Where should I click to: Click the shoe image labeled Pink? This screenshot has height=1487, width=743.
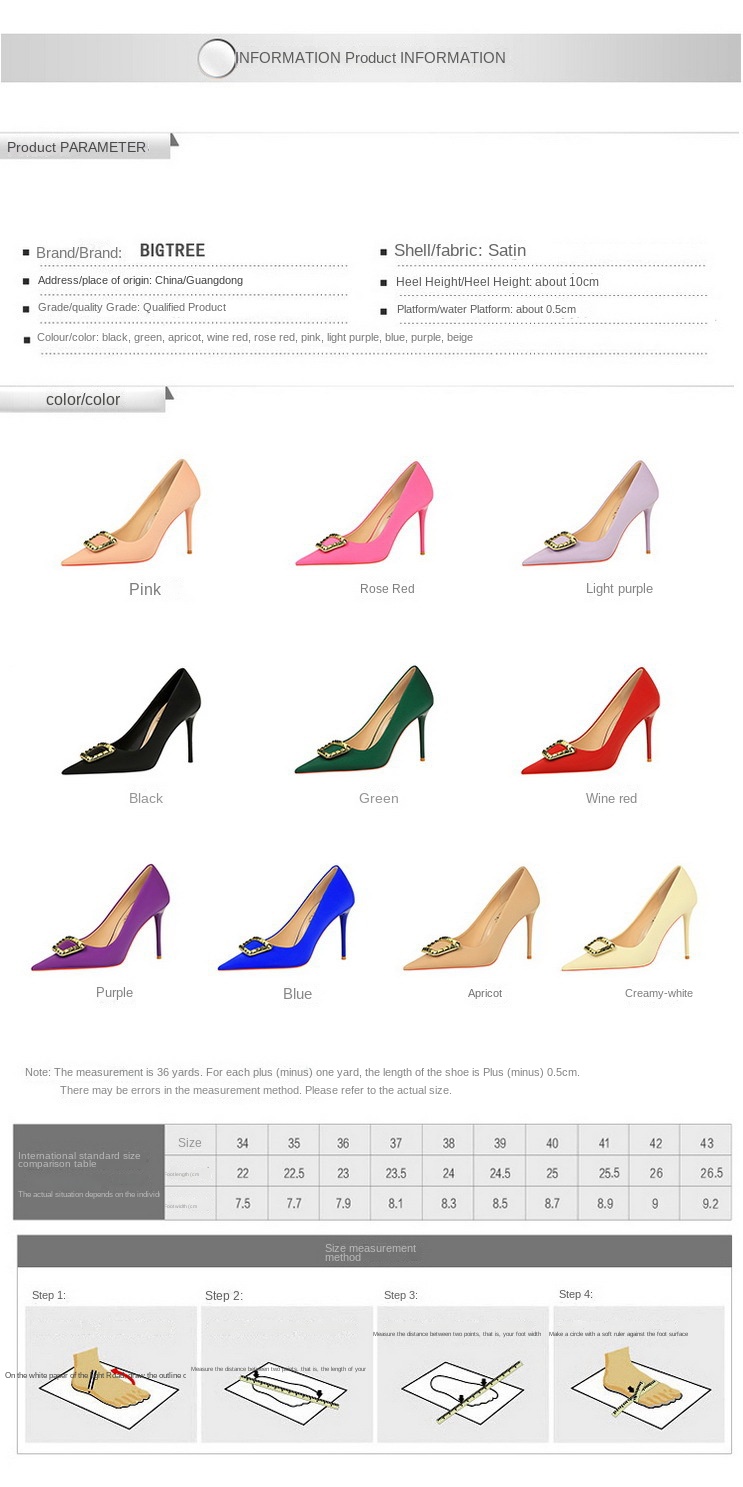(x=132, y=515)
